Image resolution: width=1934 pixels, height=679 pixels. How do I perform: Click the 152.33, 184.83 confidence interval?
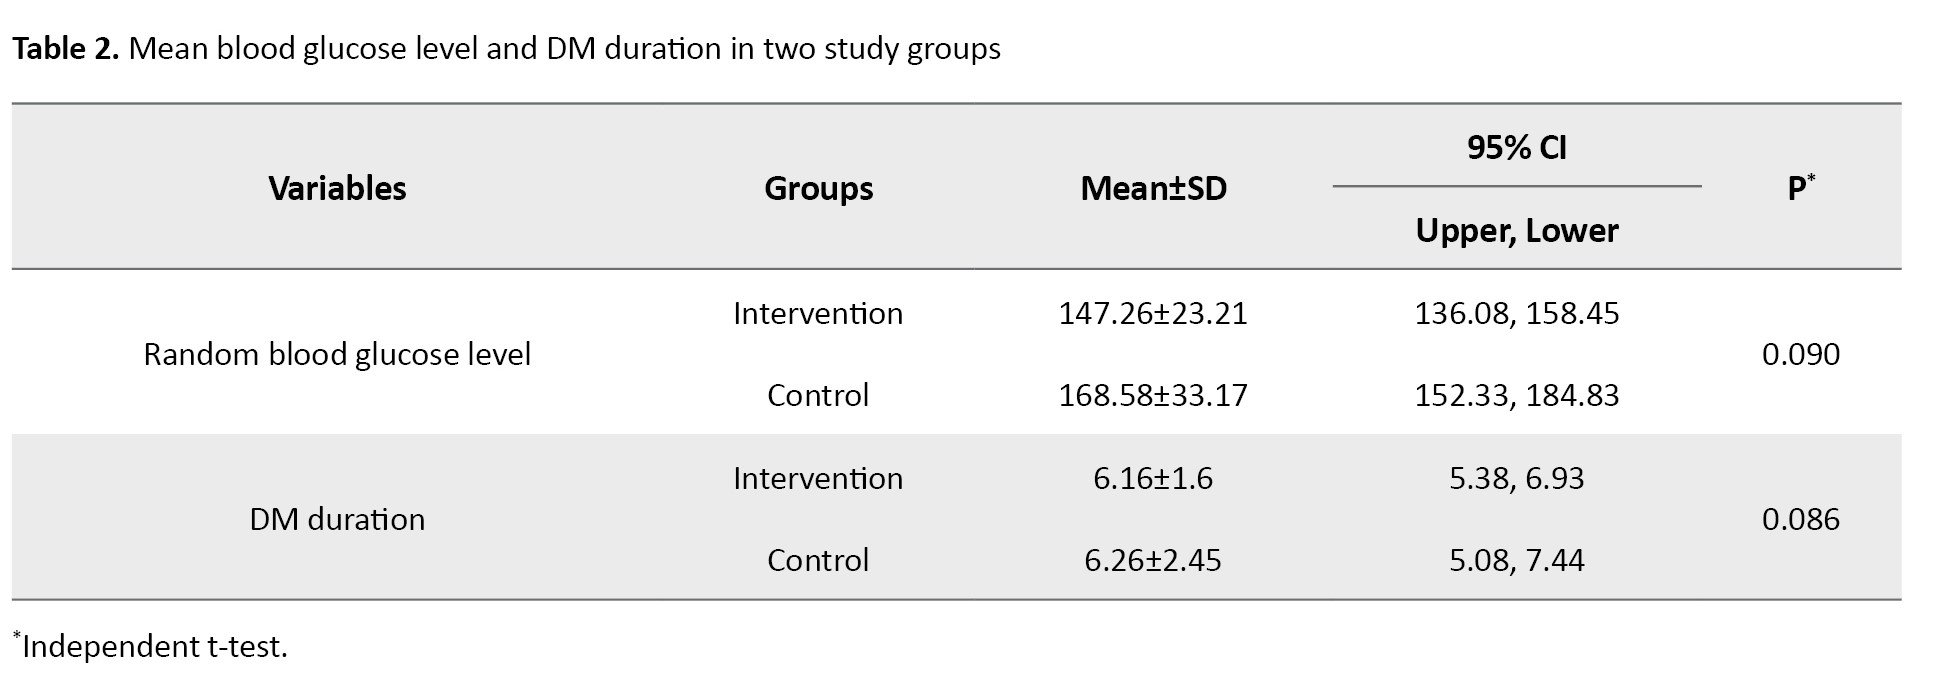point(1516,395)
